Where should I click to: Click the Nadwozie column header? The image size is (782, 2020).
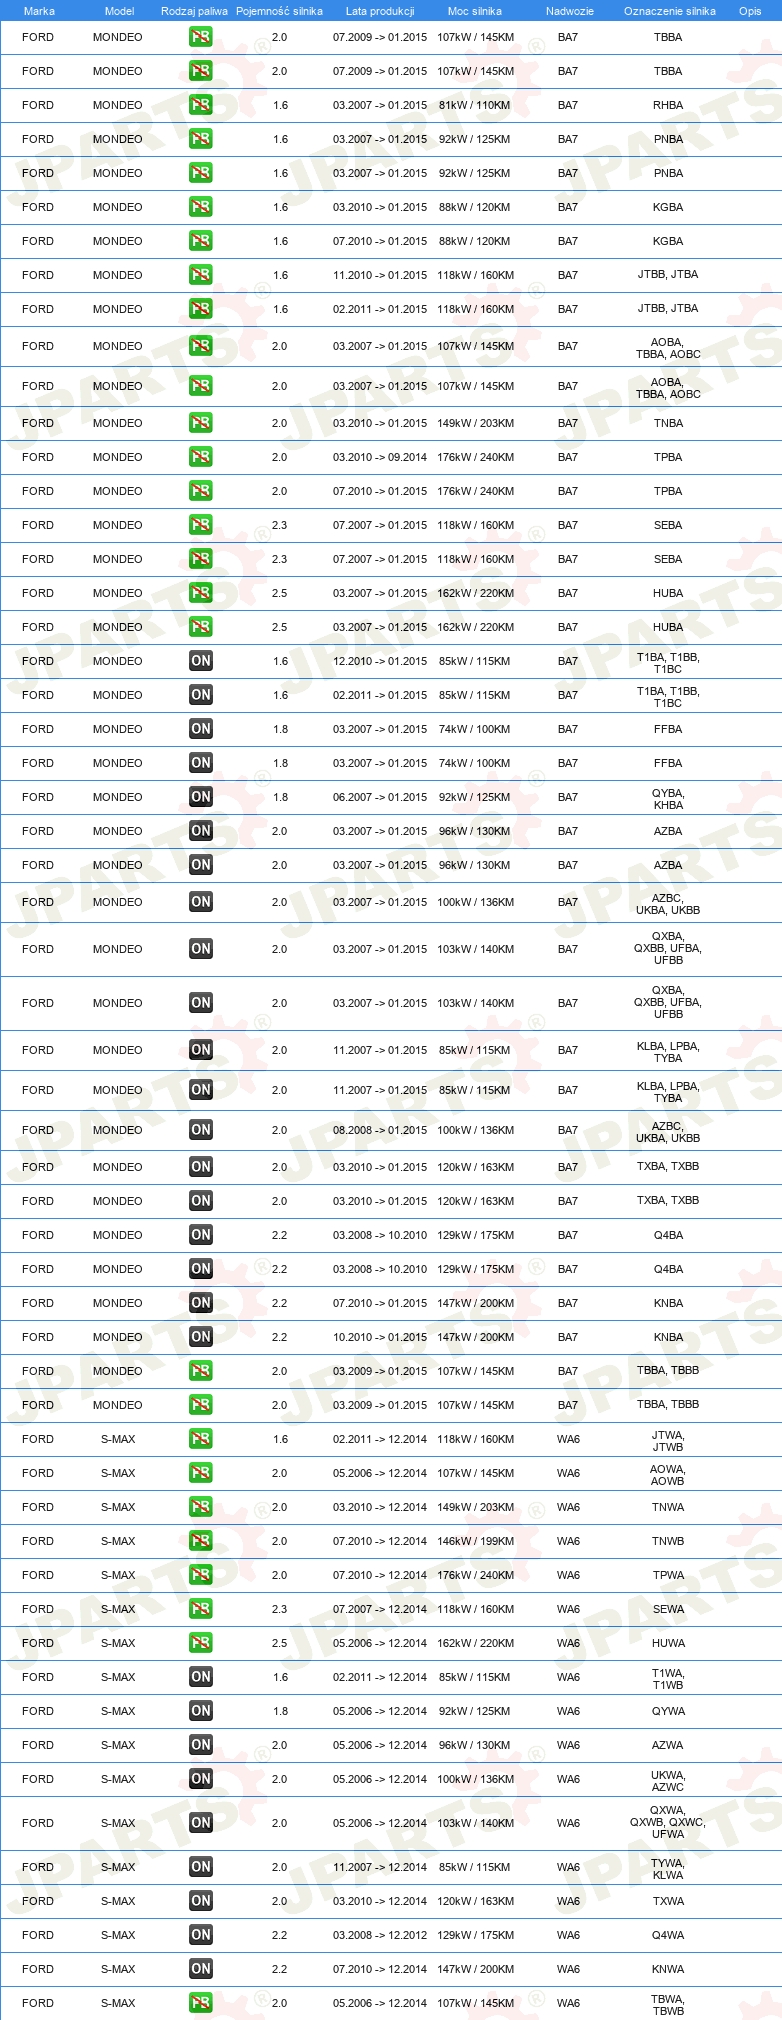point(570,11)
